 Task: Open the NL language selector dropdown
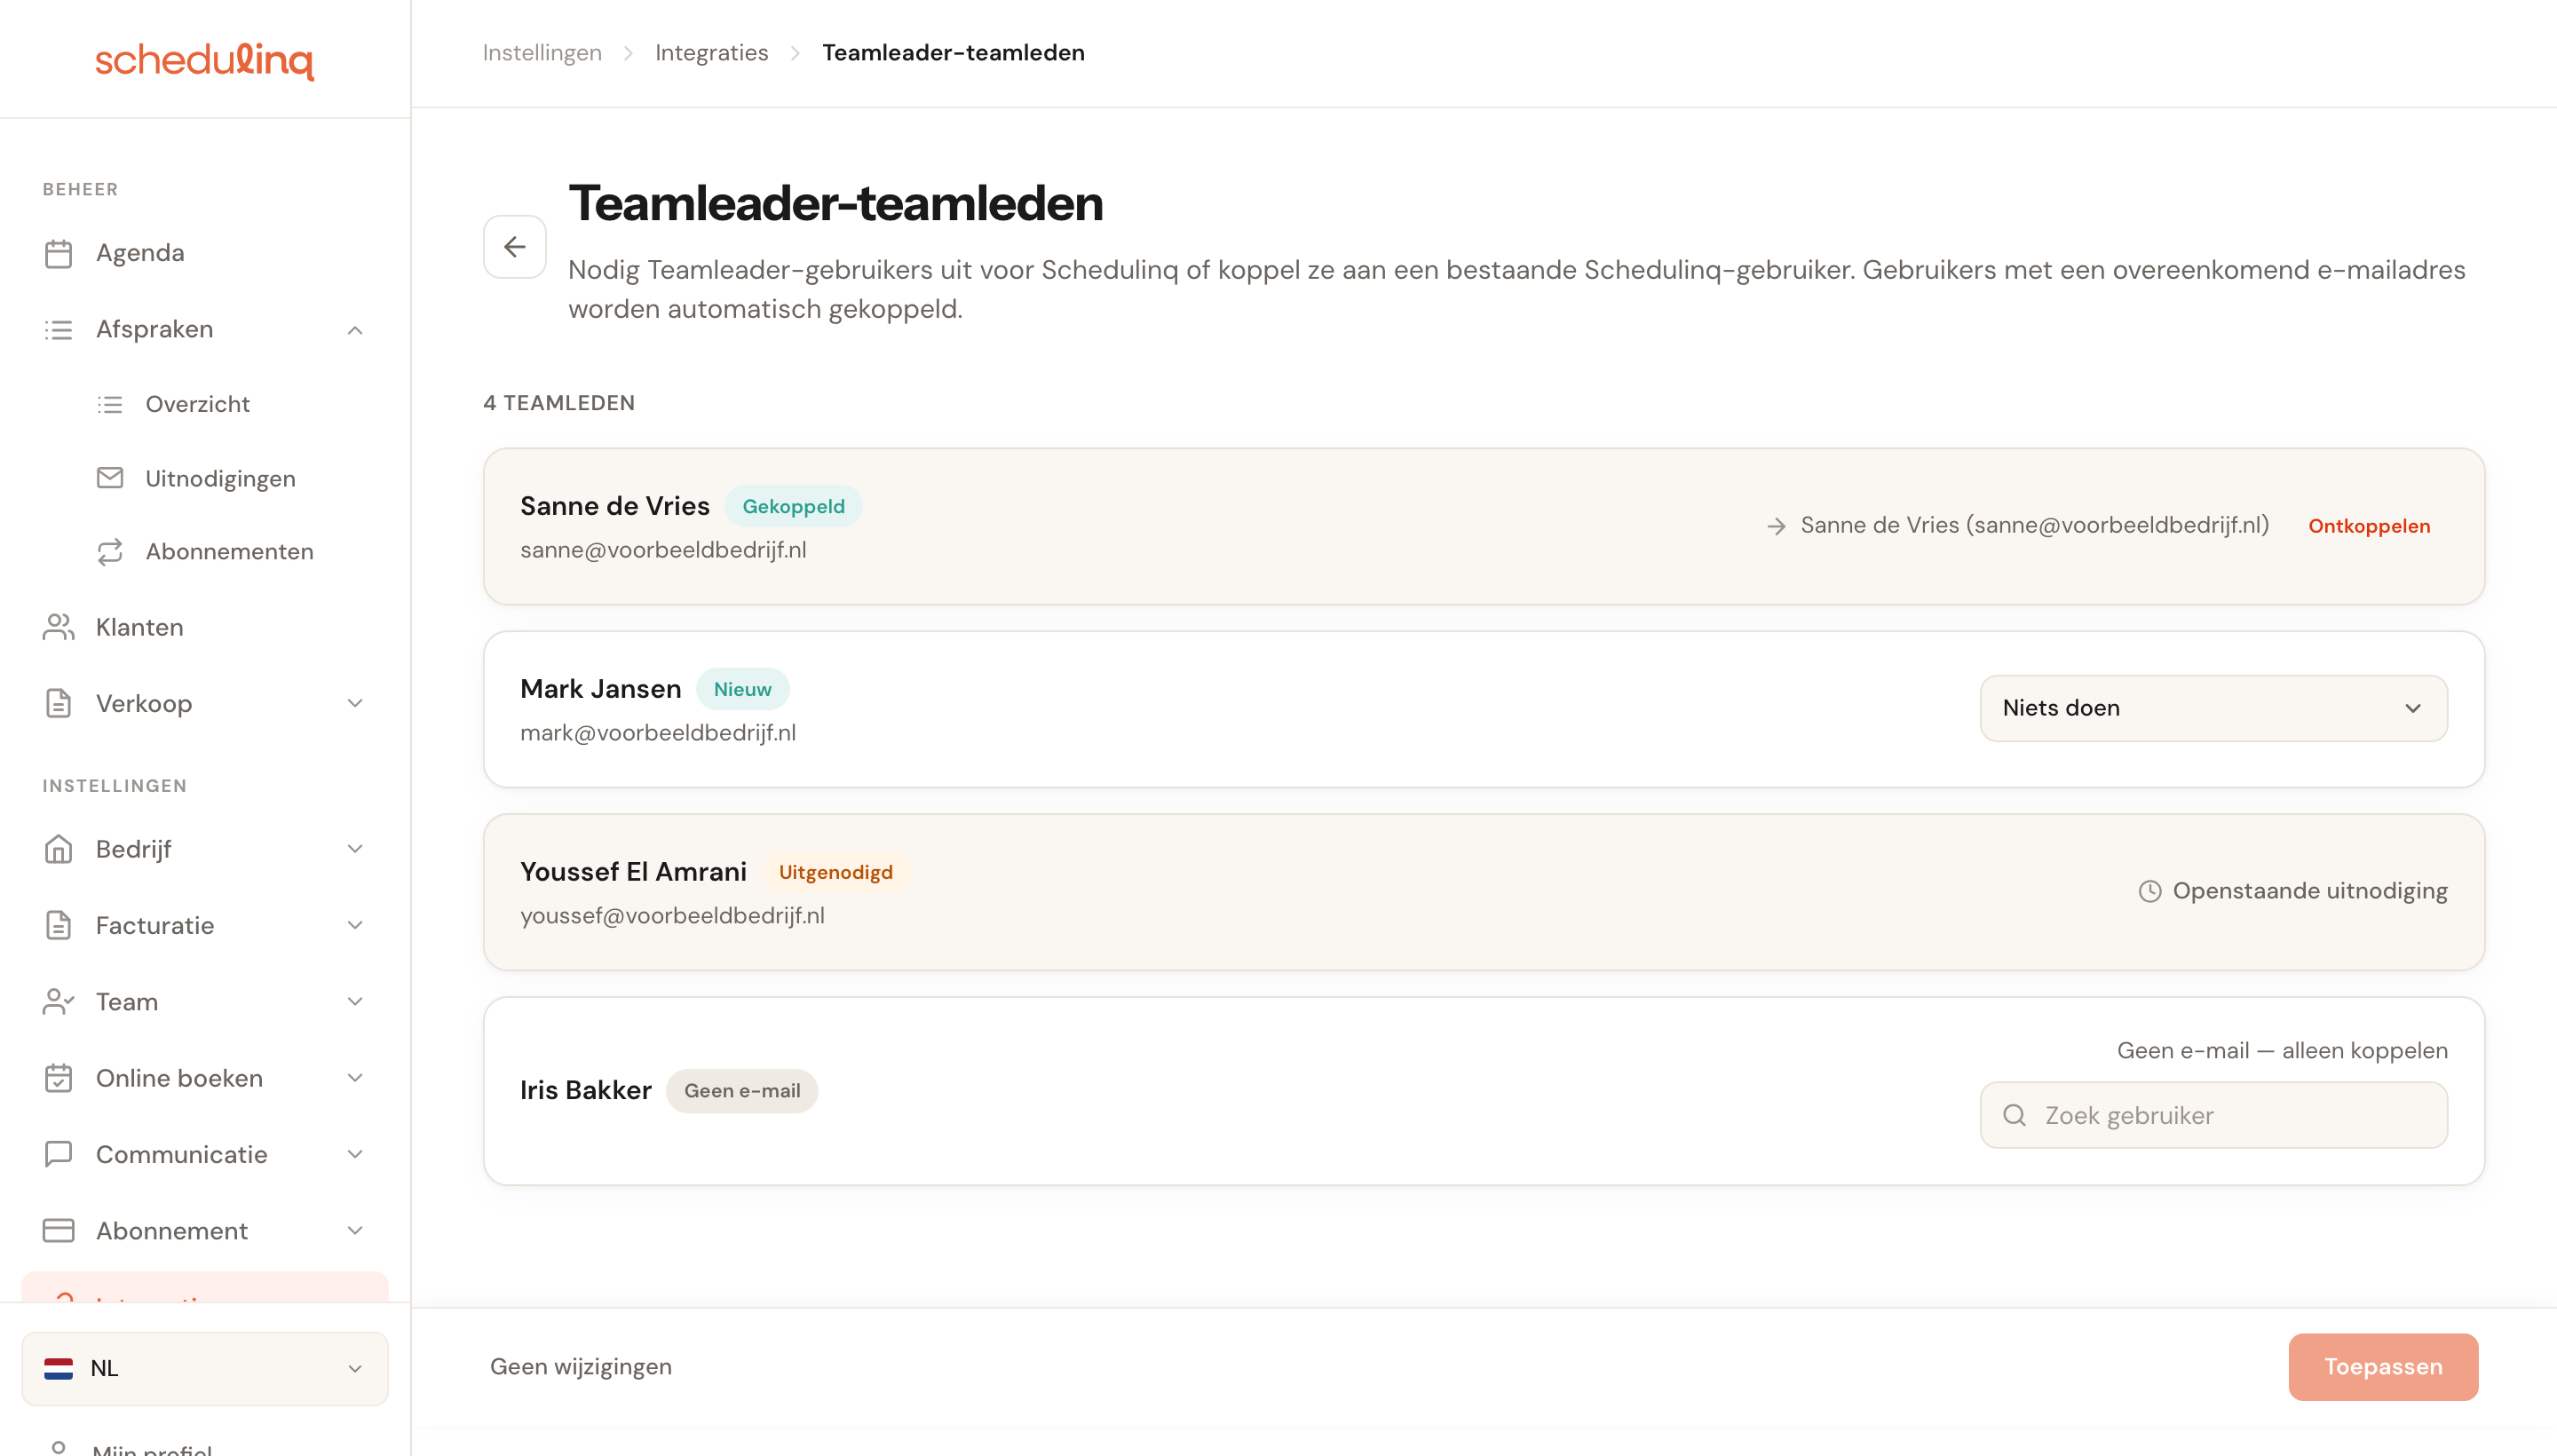205,1368
